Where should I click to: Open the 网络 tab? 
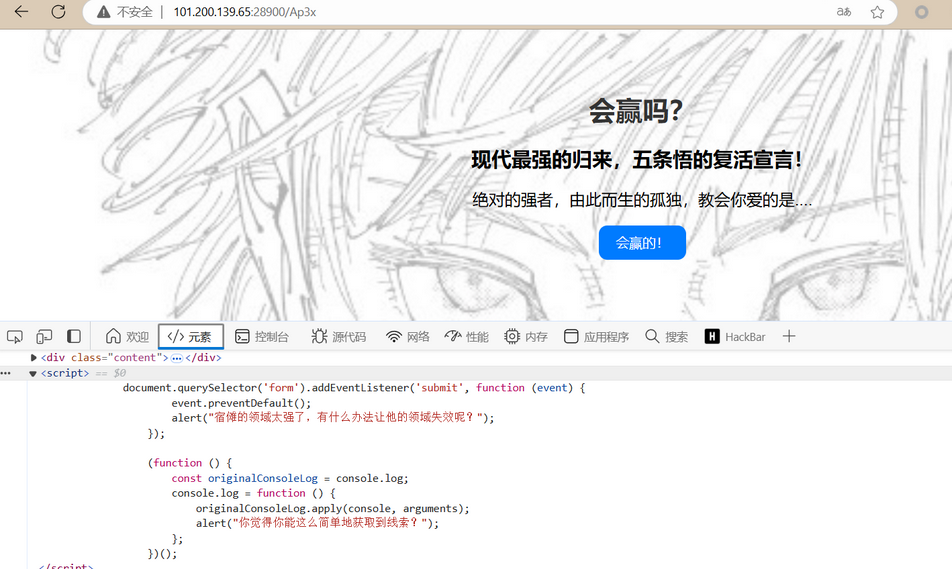pyautogui.click(x=408, y=336)
